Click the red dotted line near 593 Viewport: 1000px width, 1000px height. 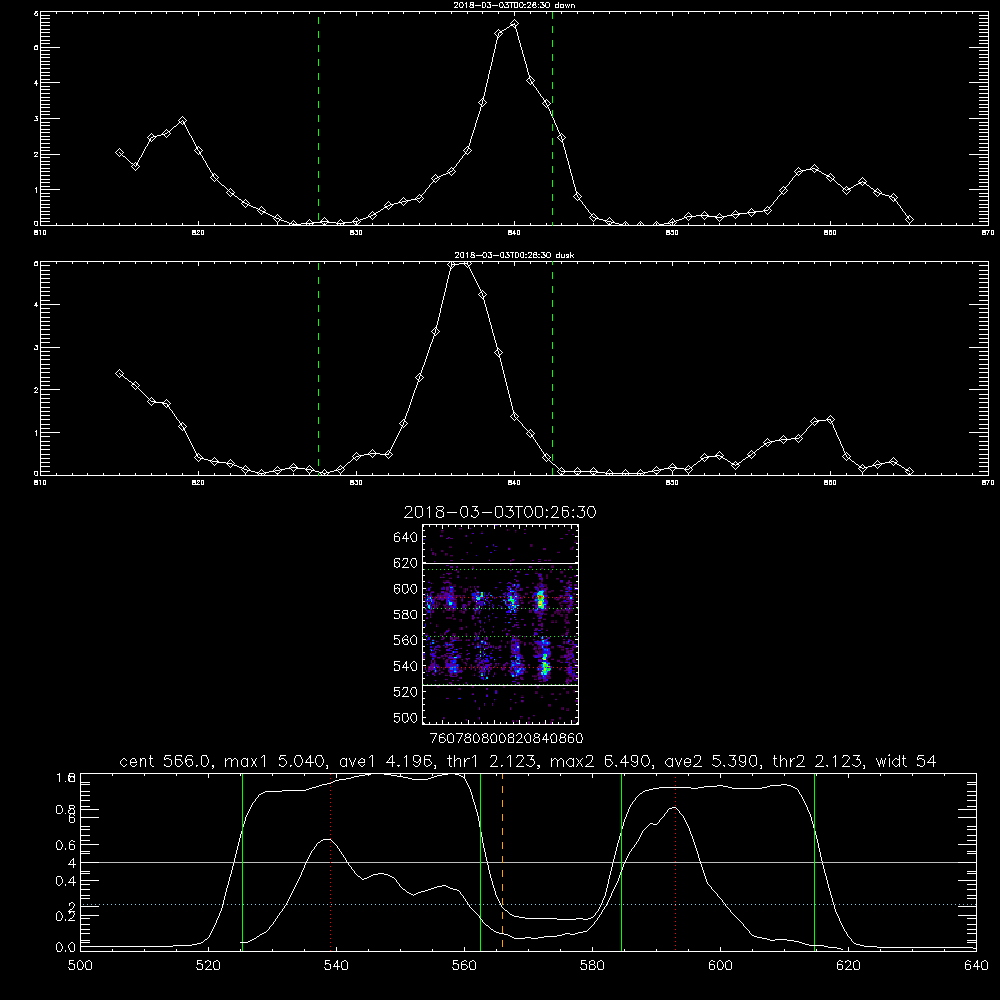675,861
